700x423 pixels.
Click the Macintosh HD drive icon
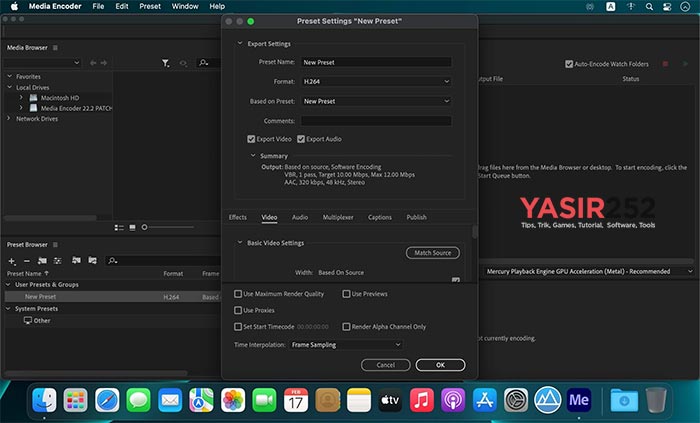tap(33, 98)
